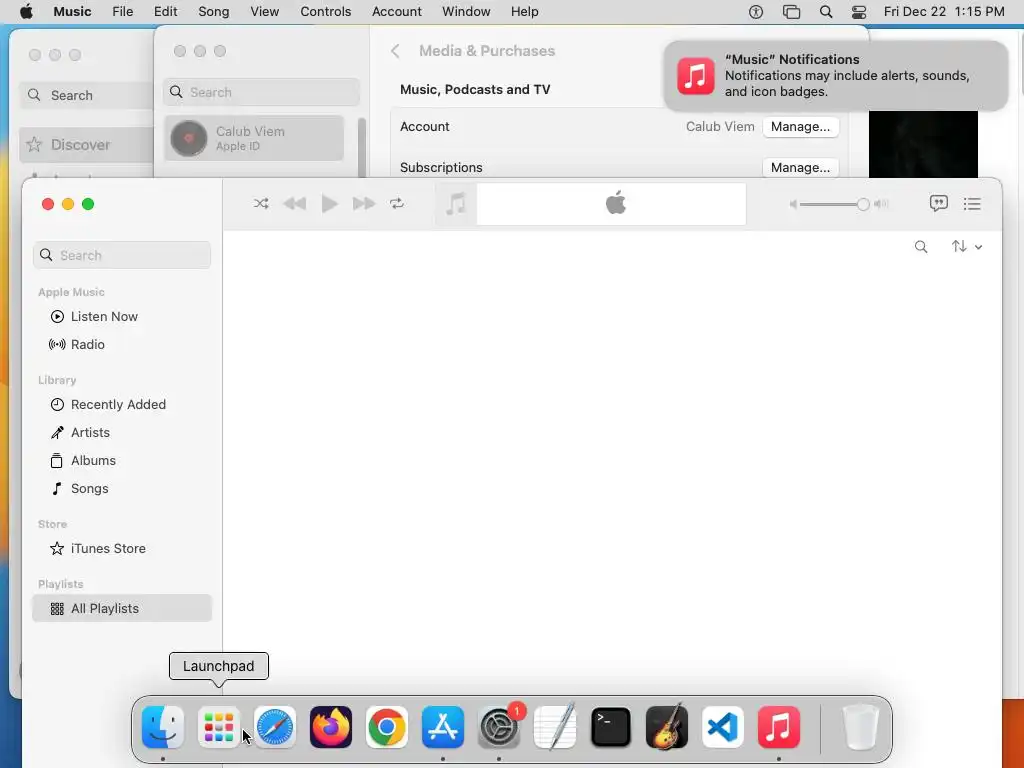Go back from Media & Purchases
Image resolution: width=1024 pixels, height=768 pixels.
pyautogui.click(x=395, y=51)
